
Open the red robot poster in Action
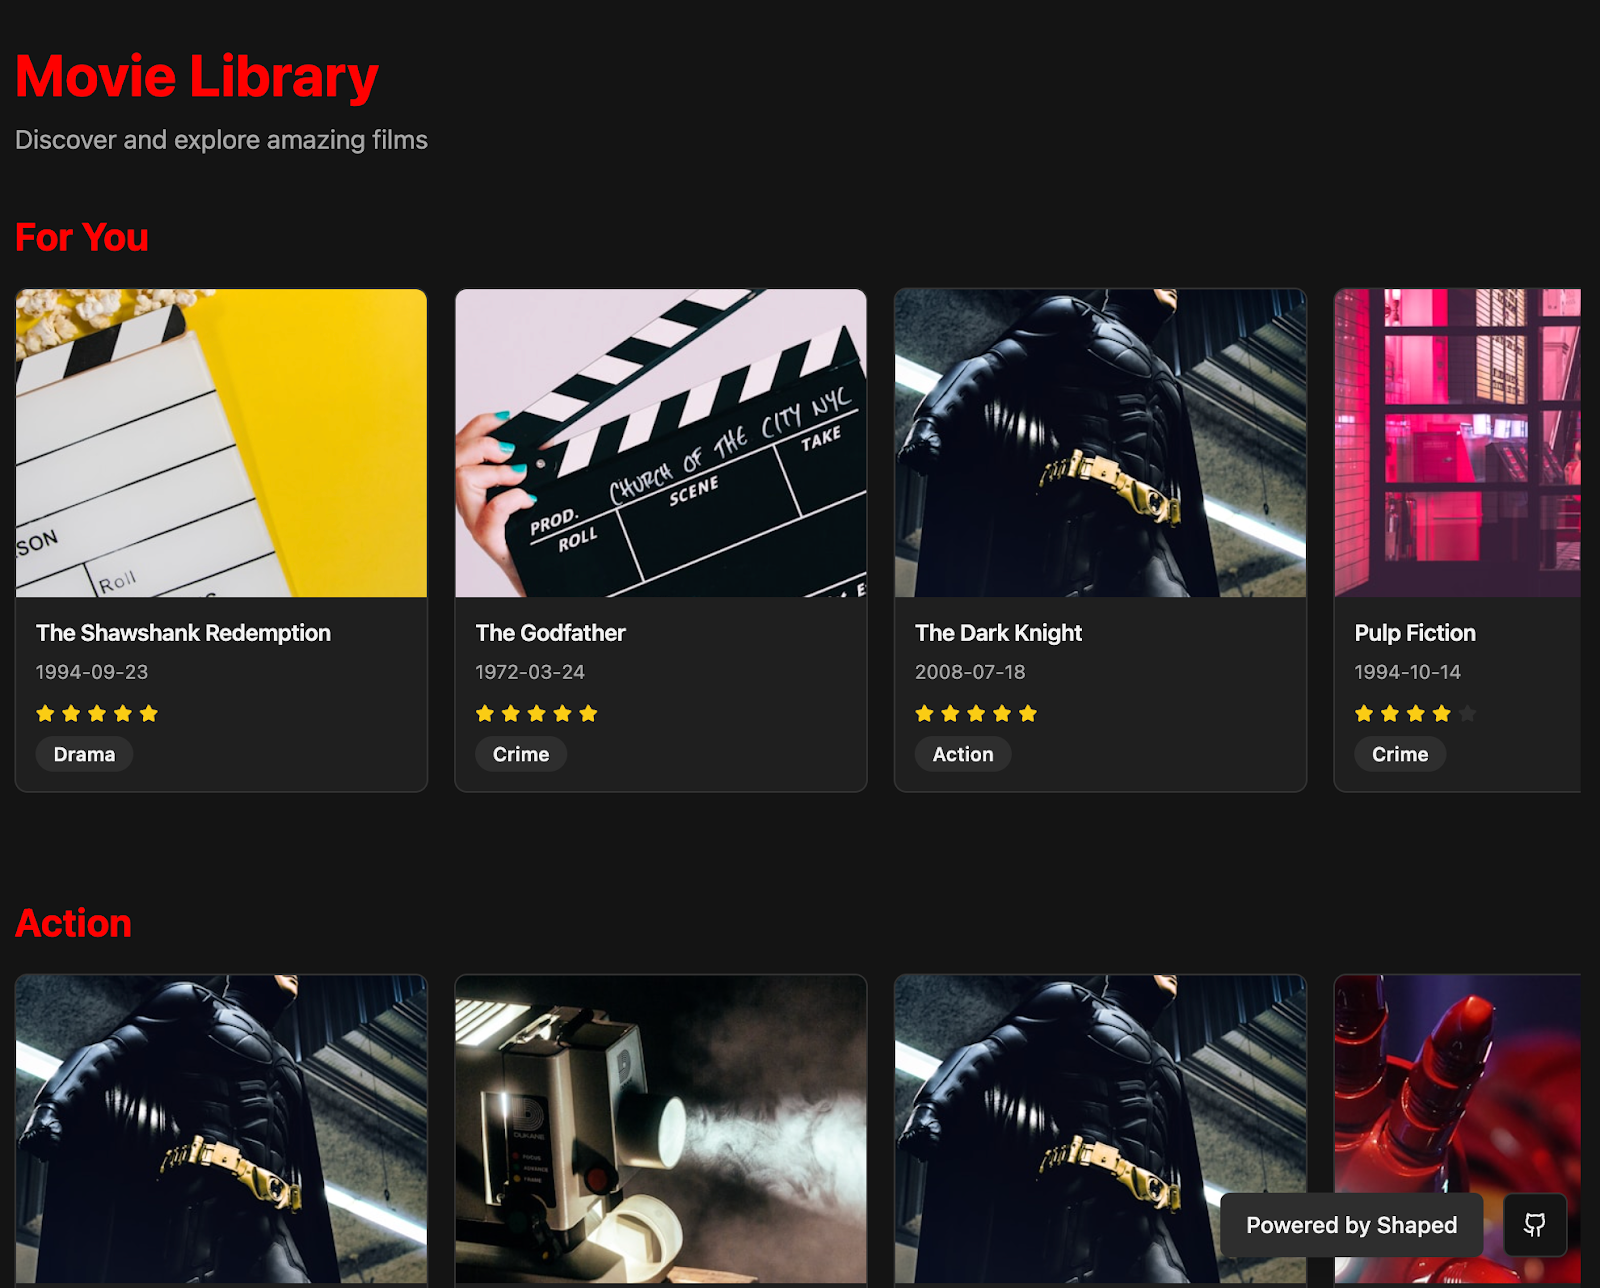pyautogui.click(x=1458, y=1085)
